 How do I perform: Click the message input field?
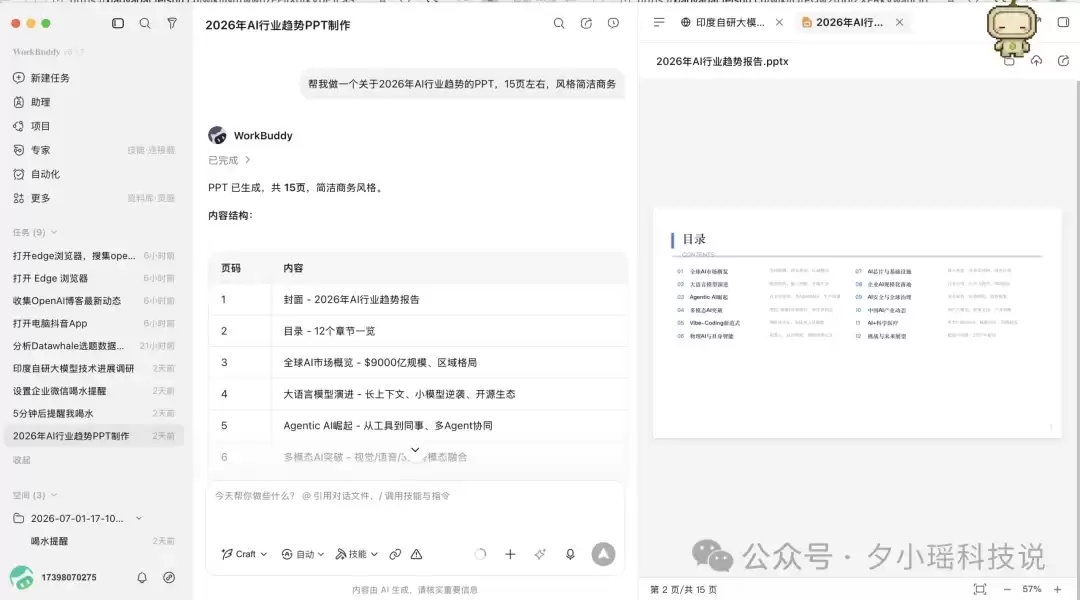click(415, 510)
